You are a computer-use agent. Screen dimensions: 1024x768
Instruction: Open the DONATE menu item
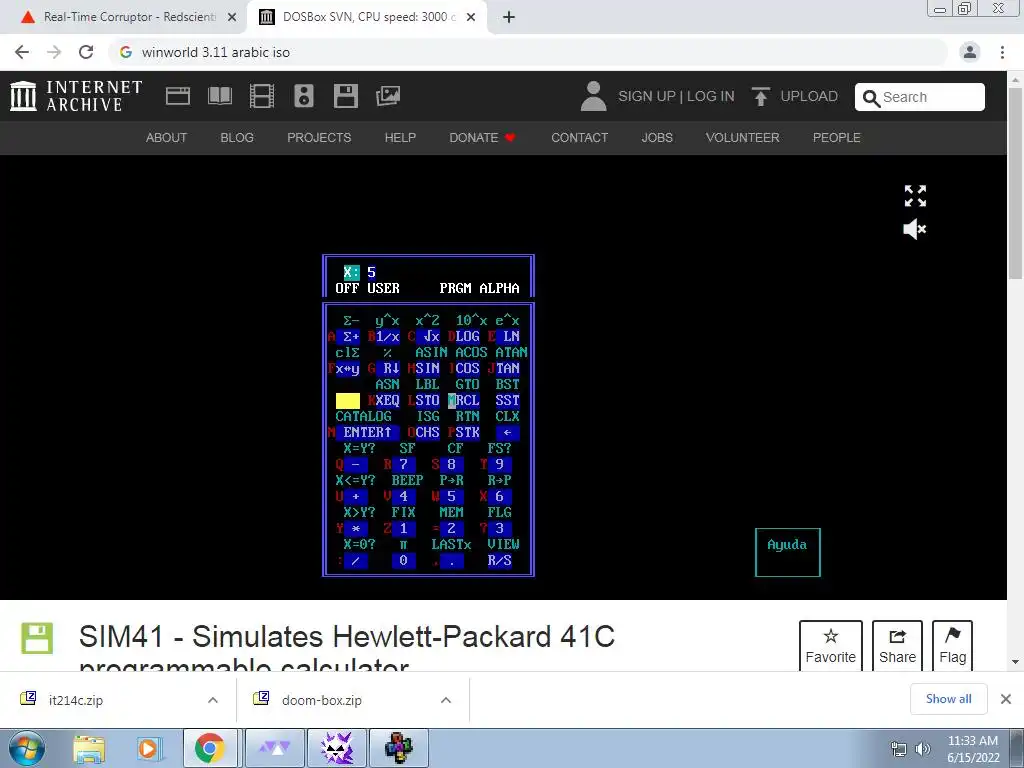click(482, 138)
